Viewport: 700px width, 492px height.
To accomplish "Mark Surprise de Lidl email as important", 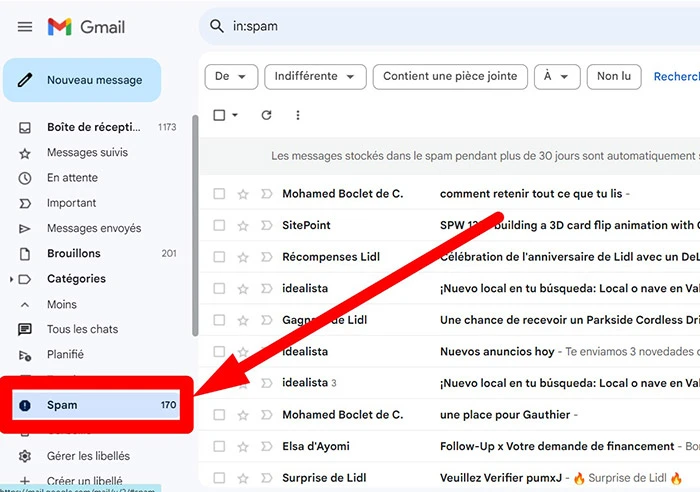I will 267,478.
